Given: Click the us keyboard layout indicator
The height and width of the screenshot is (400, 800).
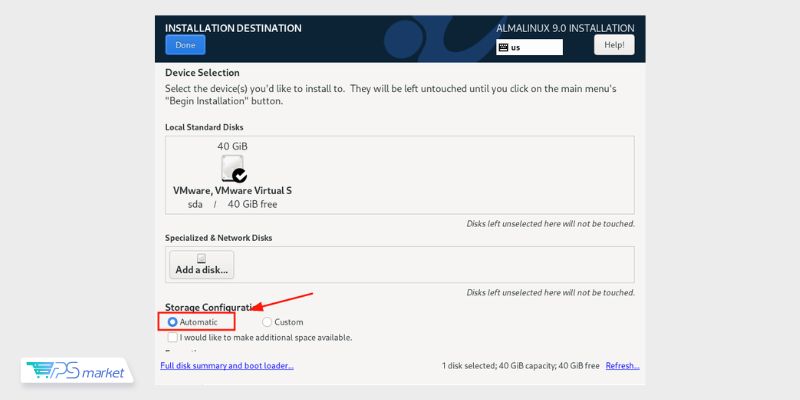Looking at the screenshot, I should point(529,47).
